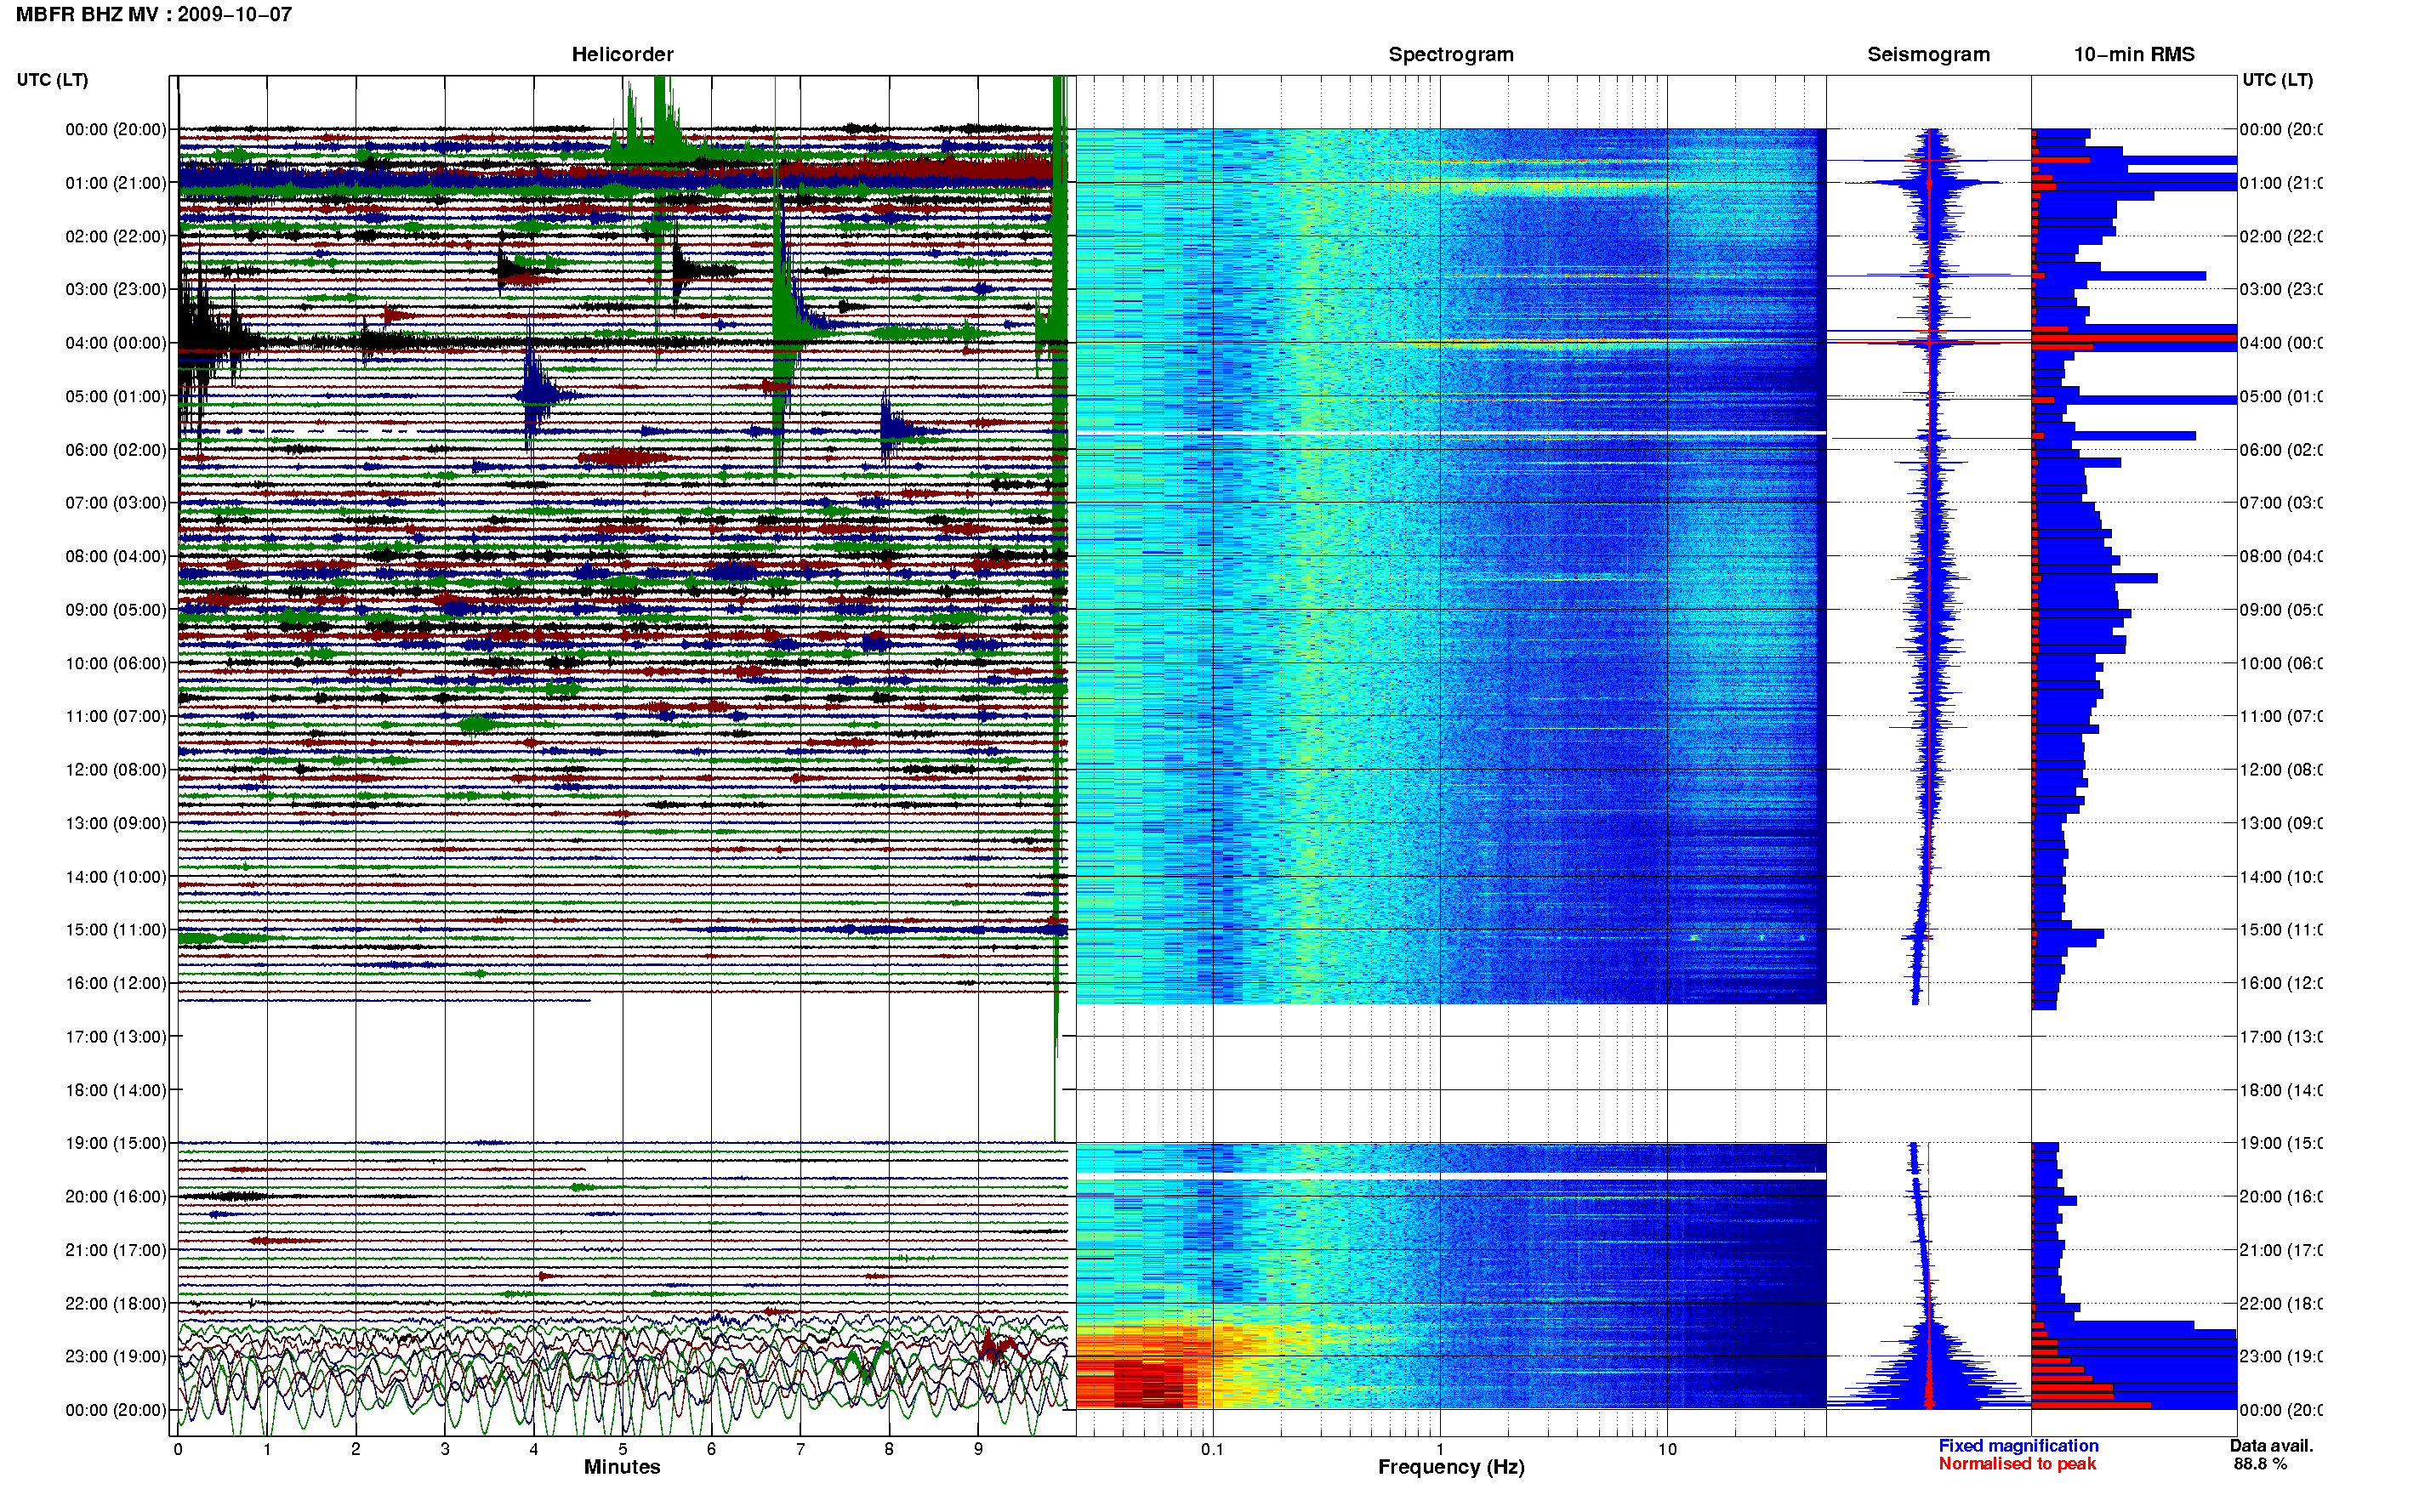The height and width of the screenshot is (1512, 2419).
Task: Click the left 08:00 (04:00) time label
Action: coord(116,556)
